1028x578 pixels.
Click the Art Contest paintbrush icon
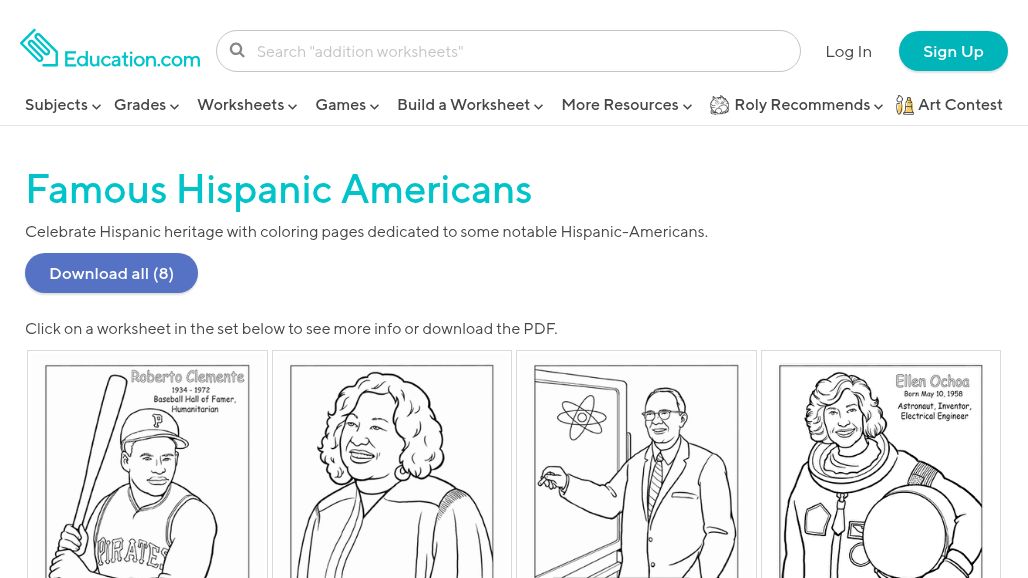(x=904, y=105)
